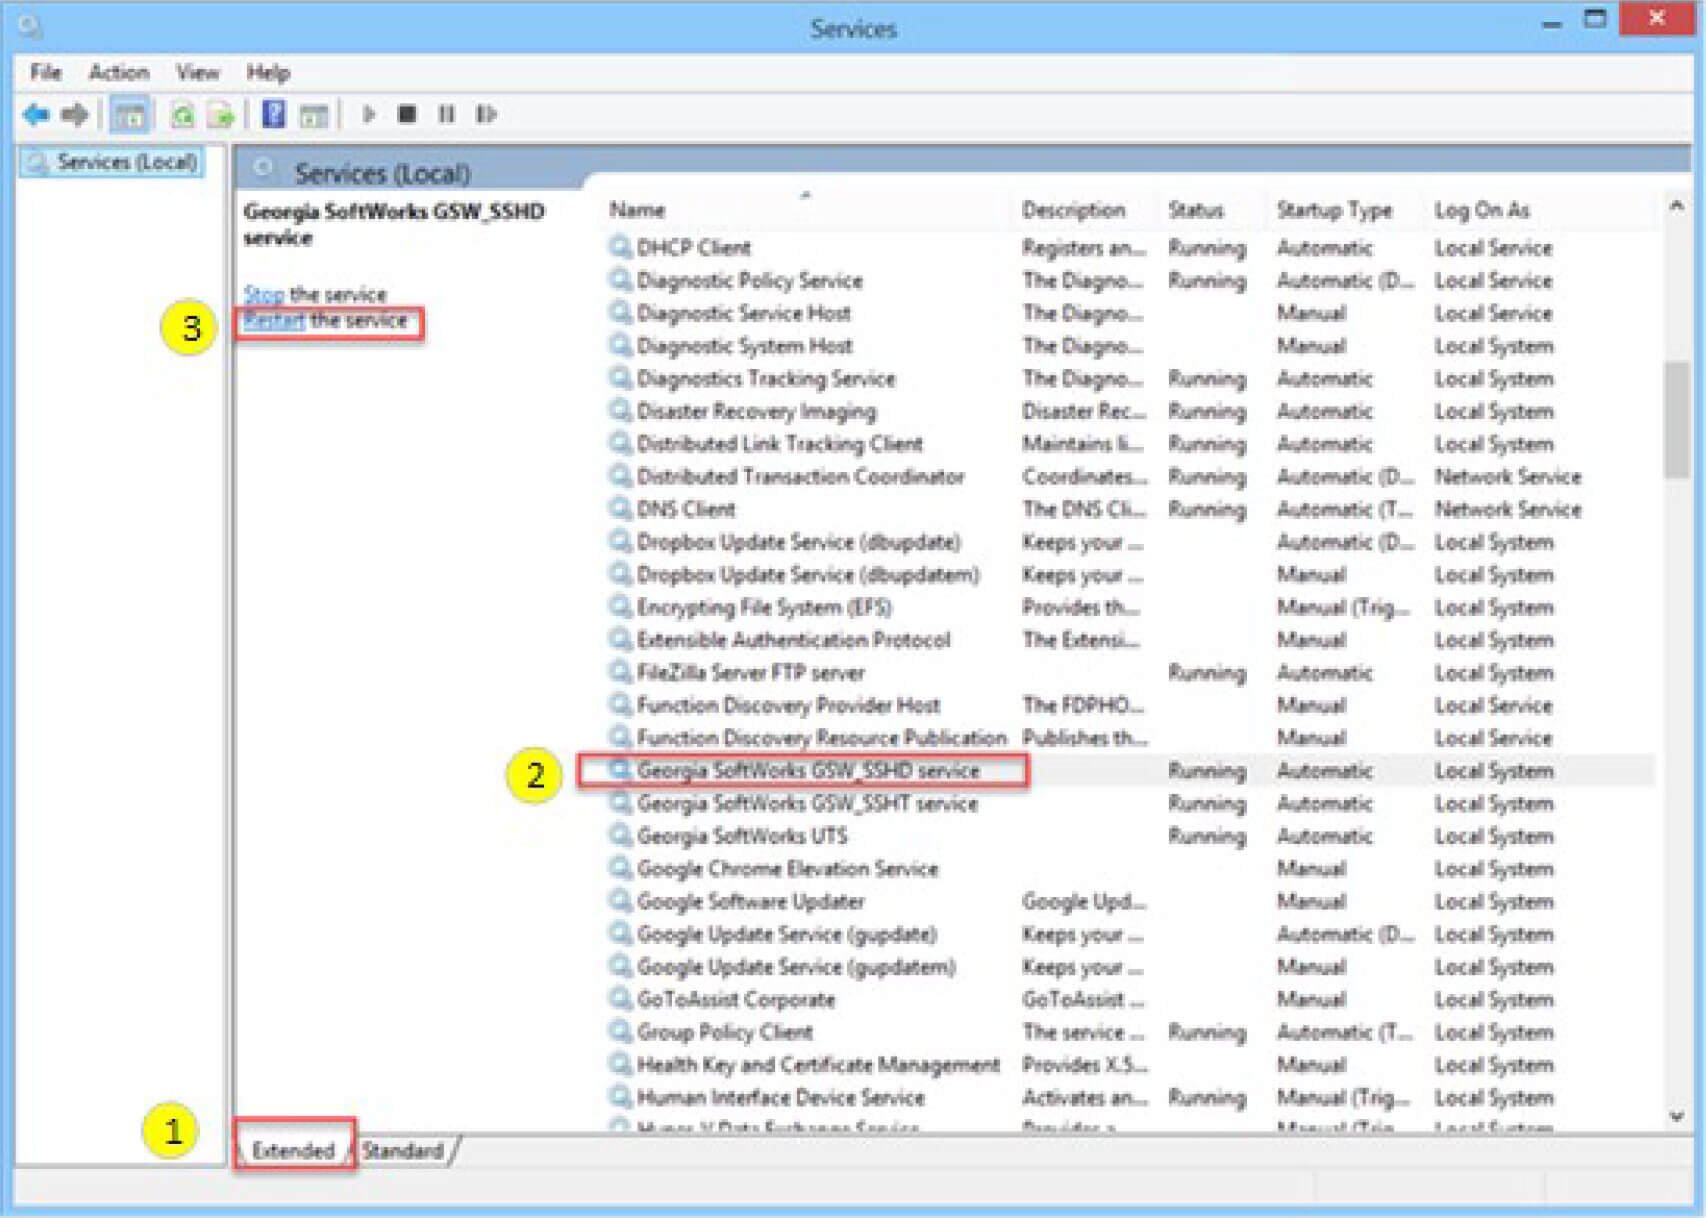The height and width of the screenshot is (1218, 1706).
Task: Click the Export List icon
Action: coord(220,115)
